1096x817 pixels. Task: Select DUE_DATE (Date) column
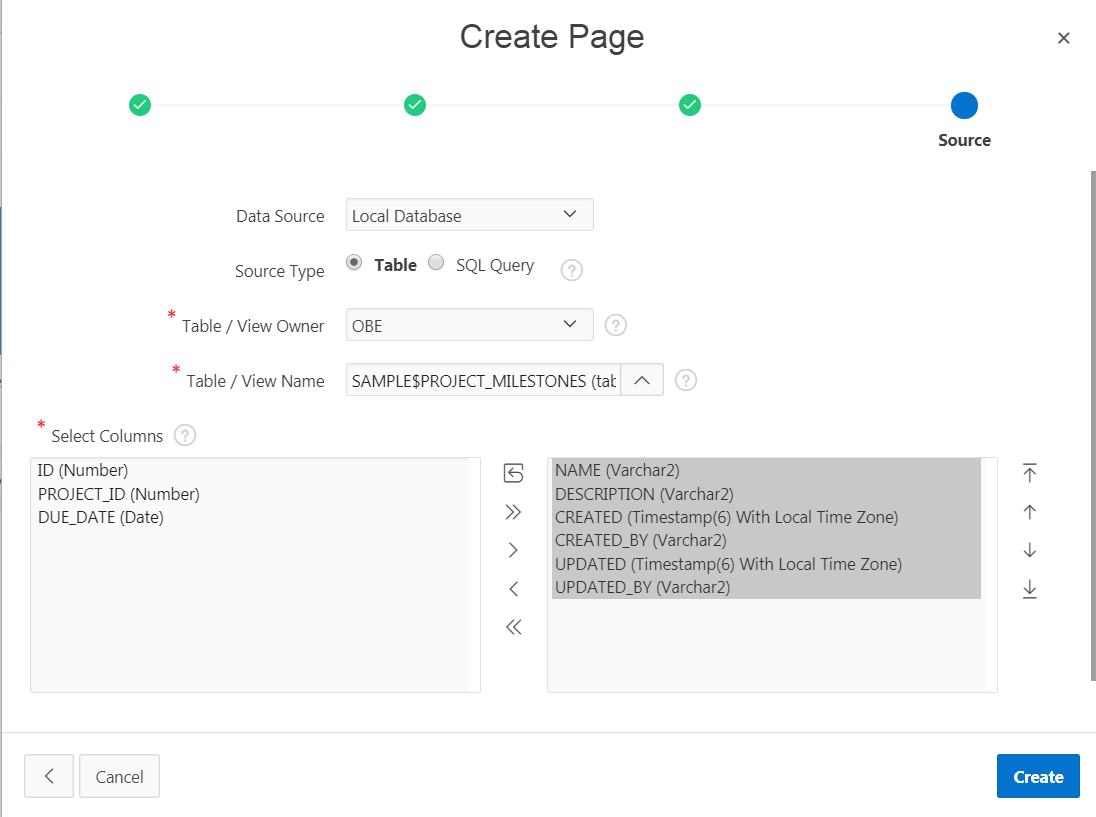point(101,517)
